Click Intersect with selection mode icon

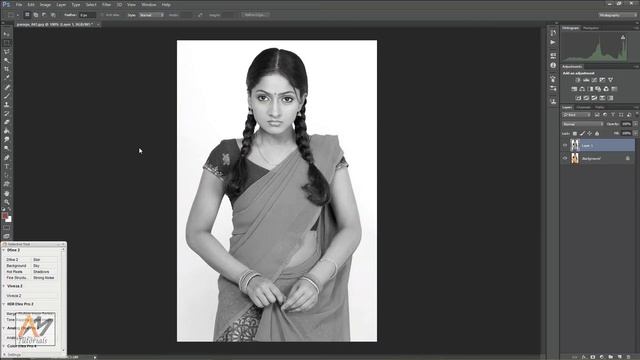53,15
